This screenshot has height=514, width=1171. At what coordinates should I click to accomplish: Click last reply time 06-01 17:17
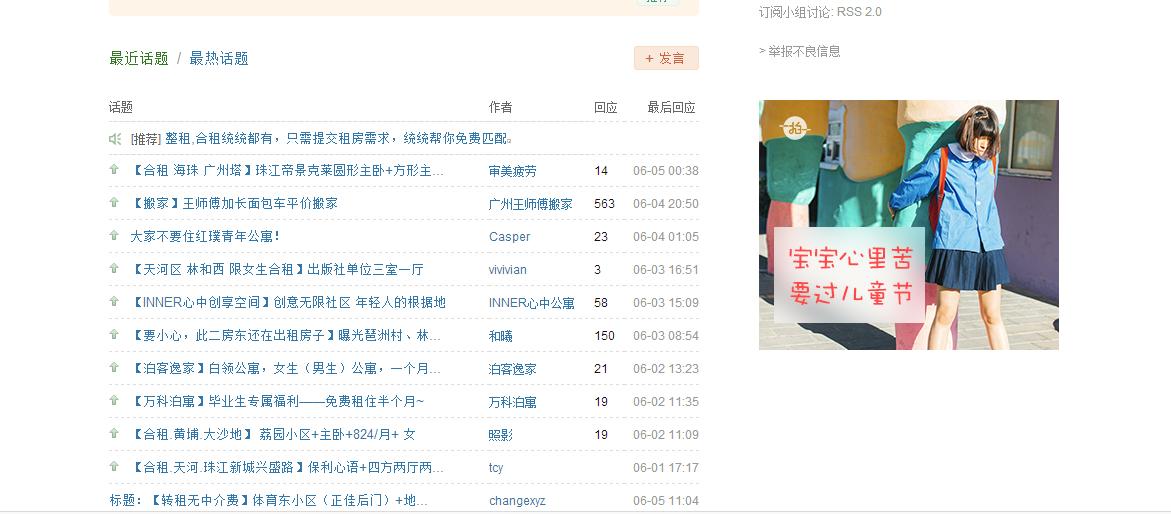pyautogui.click(x=665, y=468)
